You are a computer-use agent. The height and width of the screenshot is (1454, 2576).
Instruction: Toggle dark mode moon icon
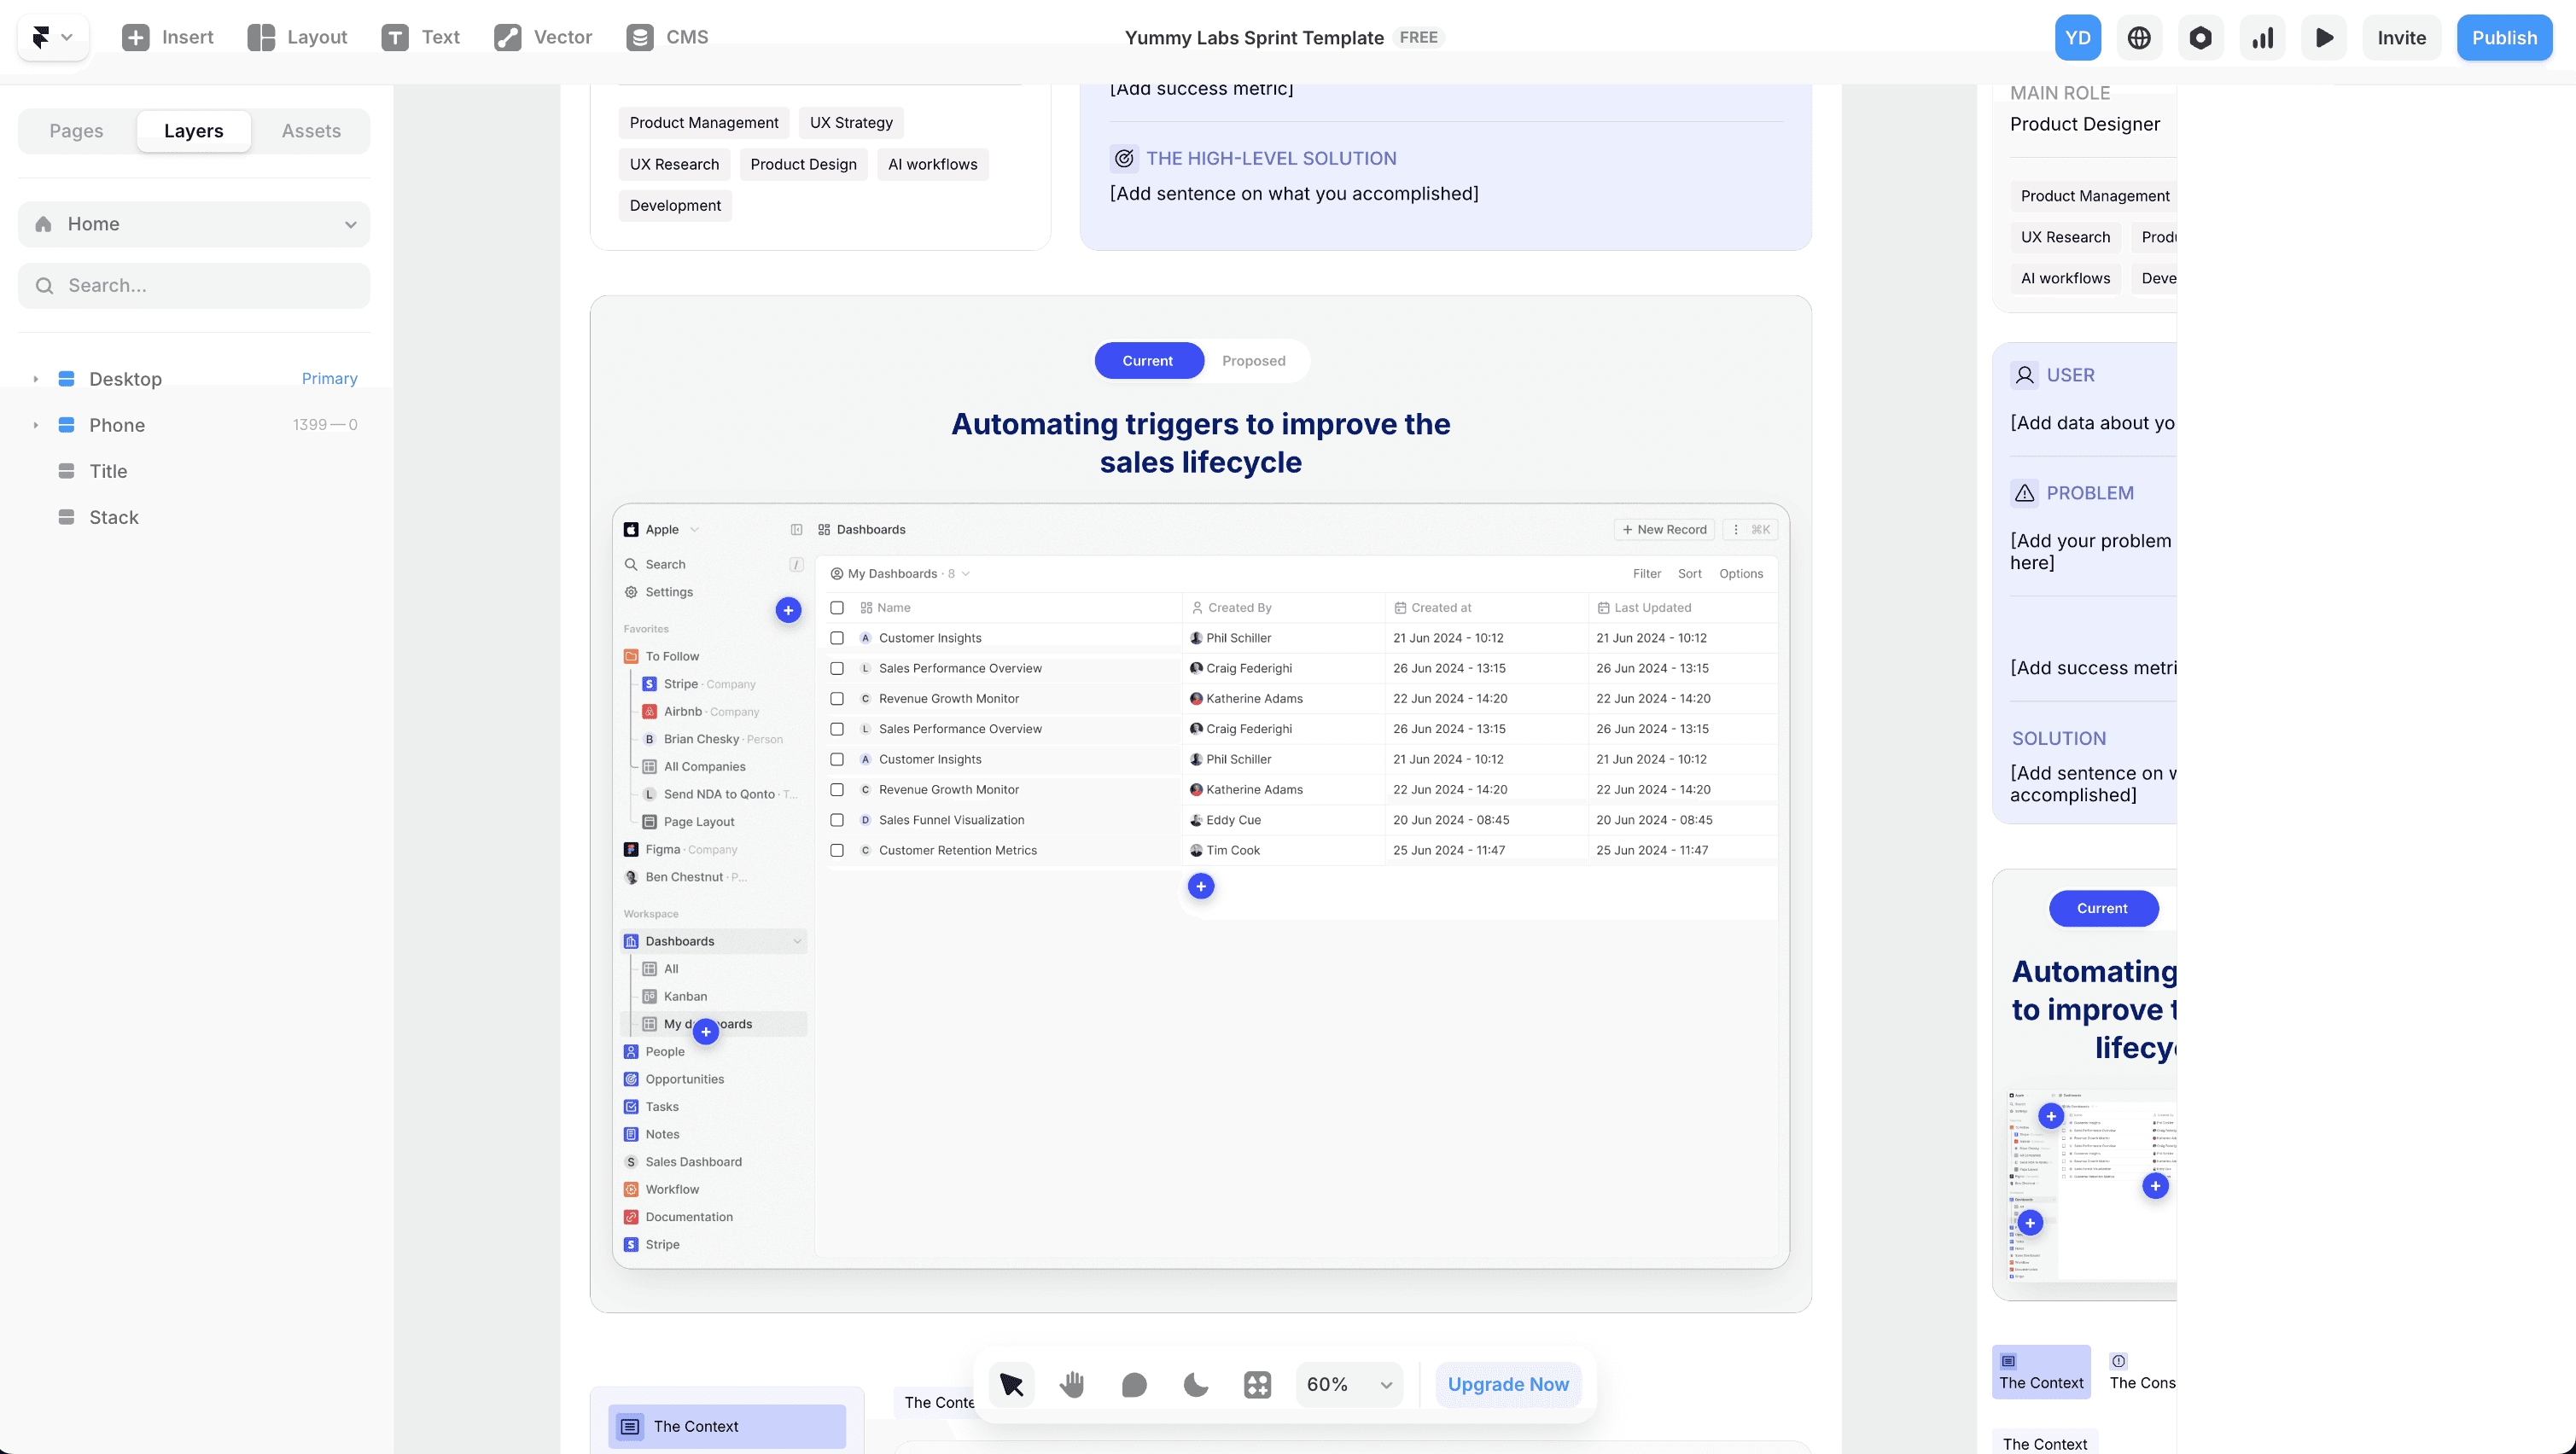click(1196, 1384)
